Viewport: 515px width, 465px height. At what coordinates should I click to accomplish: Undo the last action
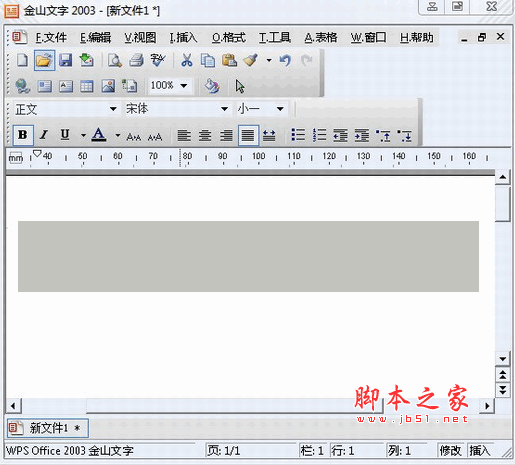click(285, 60)
